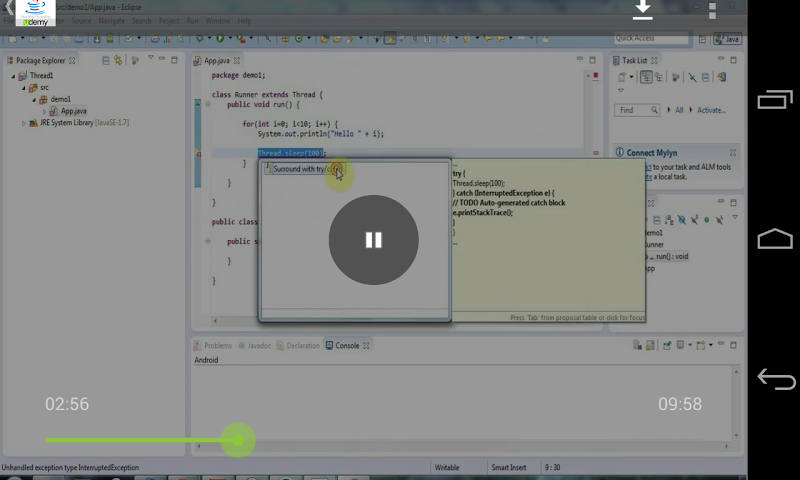Viewport: 800px width, 480px height.
Task: Click the Open Console icon
Action: pyautogui.click(x=701, y=345)
